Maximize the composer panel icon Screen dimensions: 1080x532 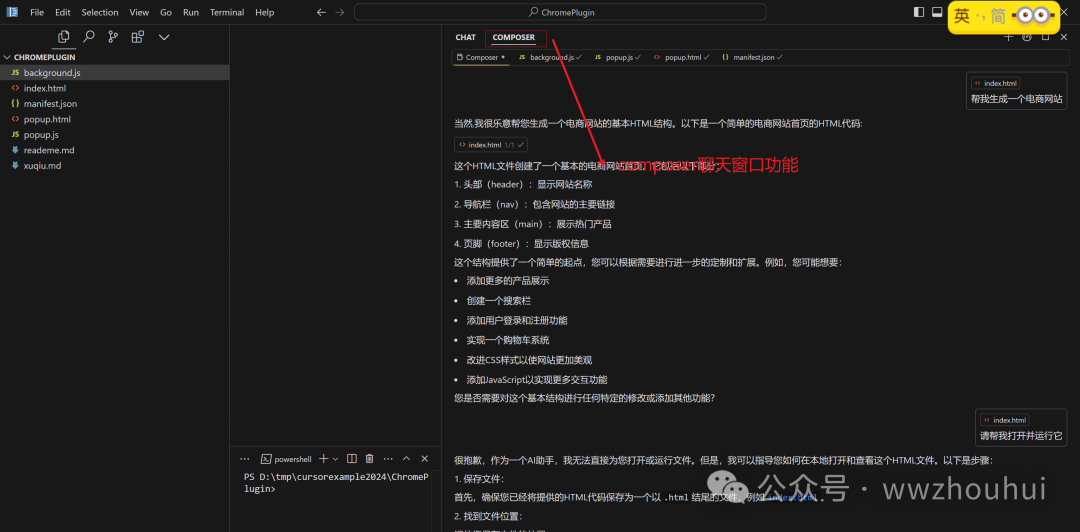1045,37
